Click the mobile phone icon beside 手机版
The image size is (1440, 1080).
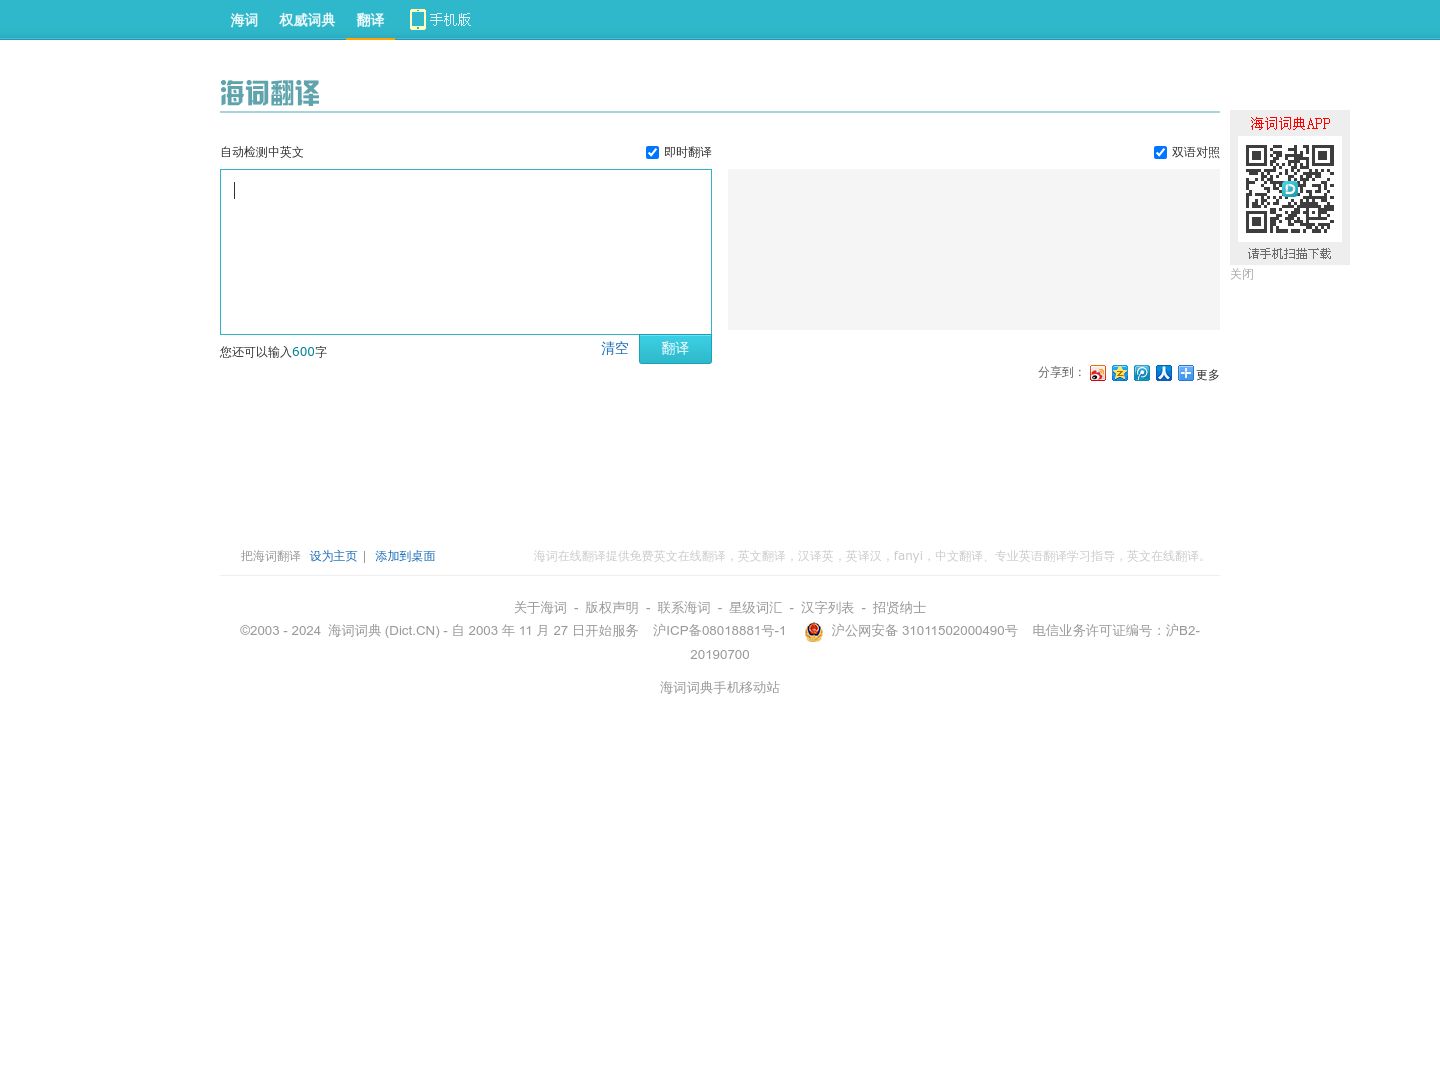(x=418, y=19)
